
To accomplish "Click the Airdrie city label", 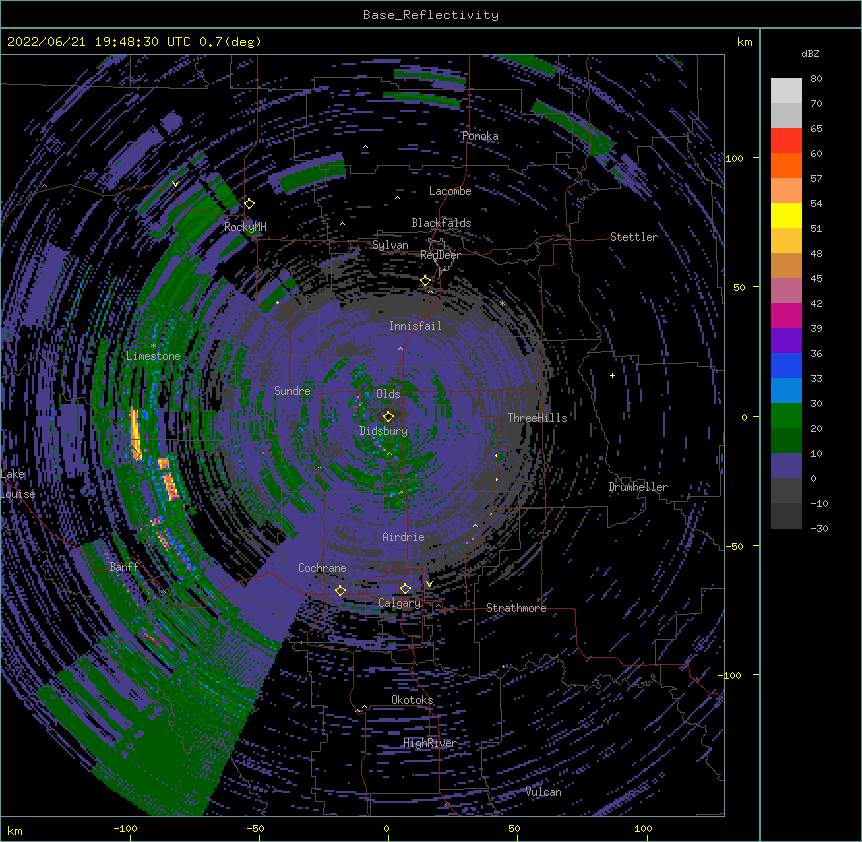I will pyautogui.click(x=404, y=537).
